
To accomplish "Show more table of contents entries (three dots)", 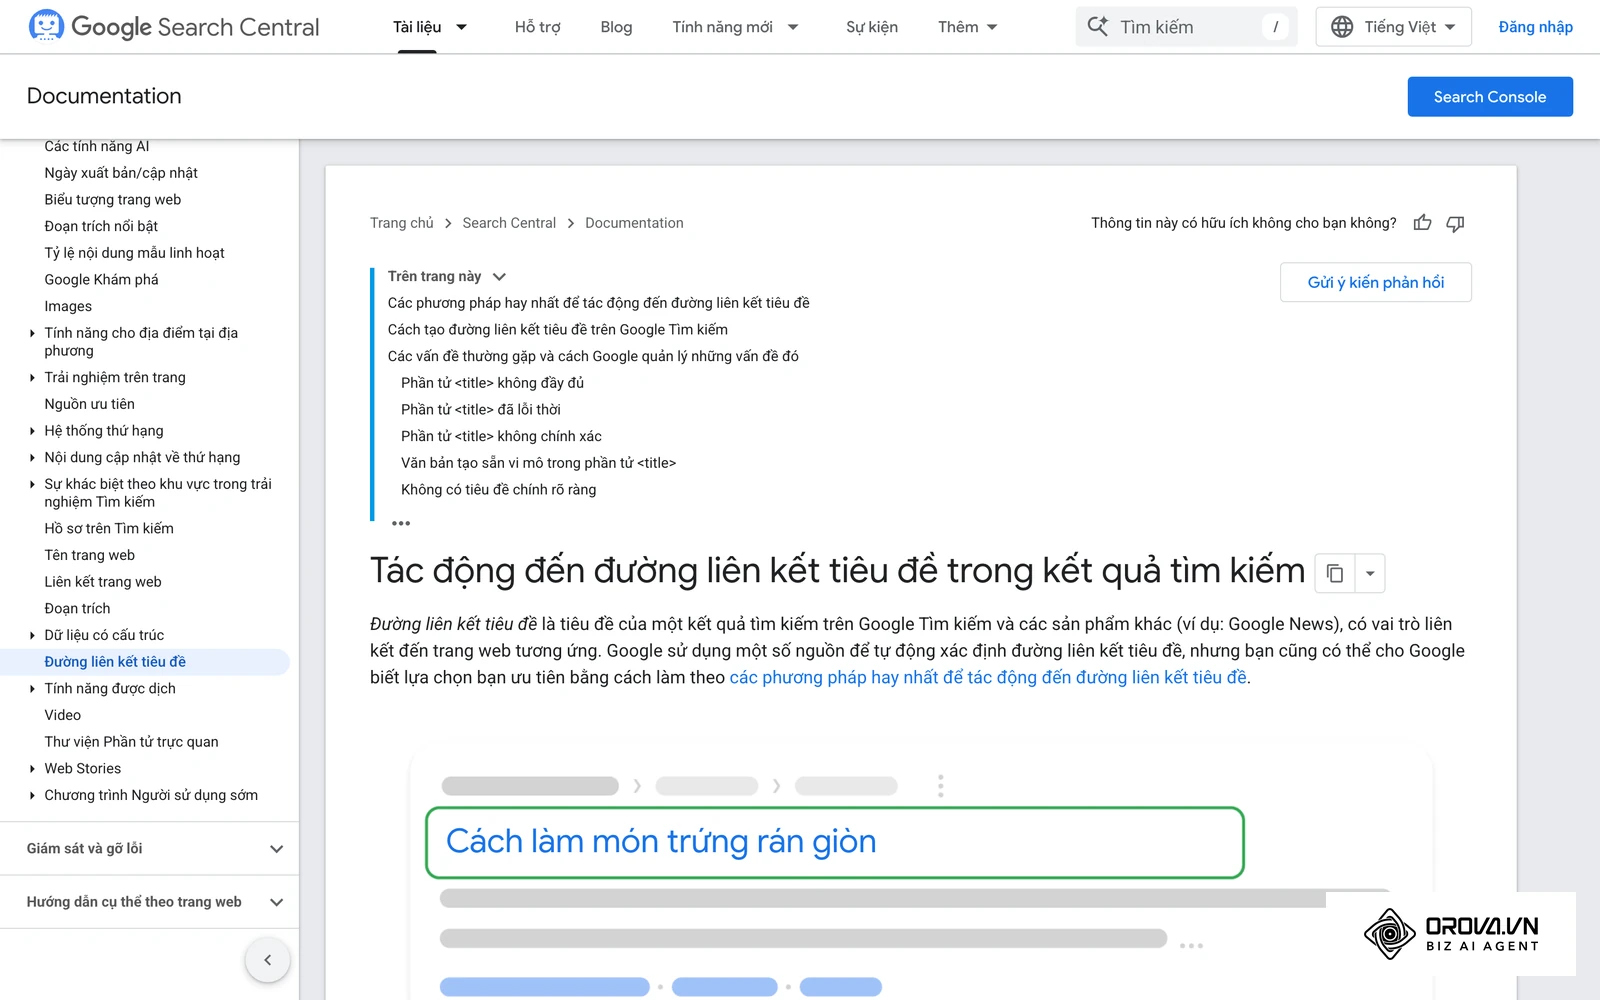I will 401,523.
